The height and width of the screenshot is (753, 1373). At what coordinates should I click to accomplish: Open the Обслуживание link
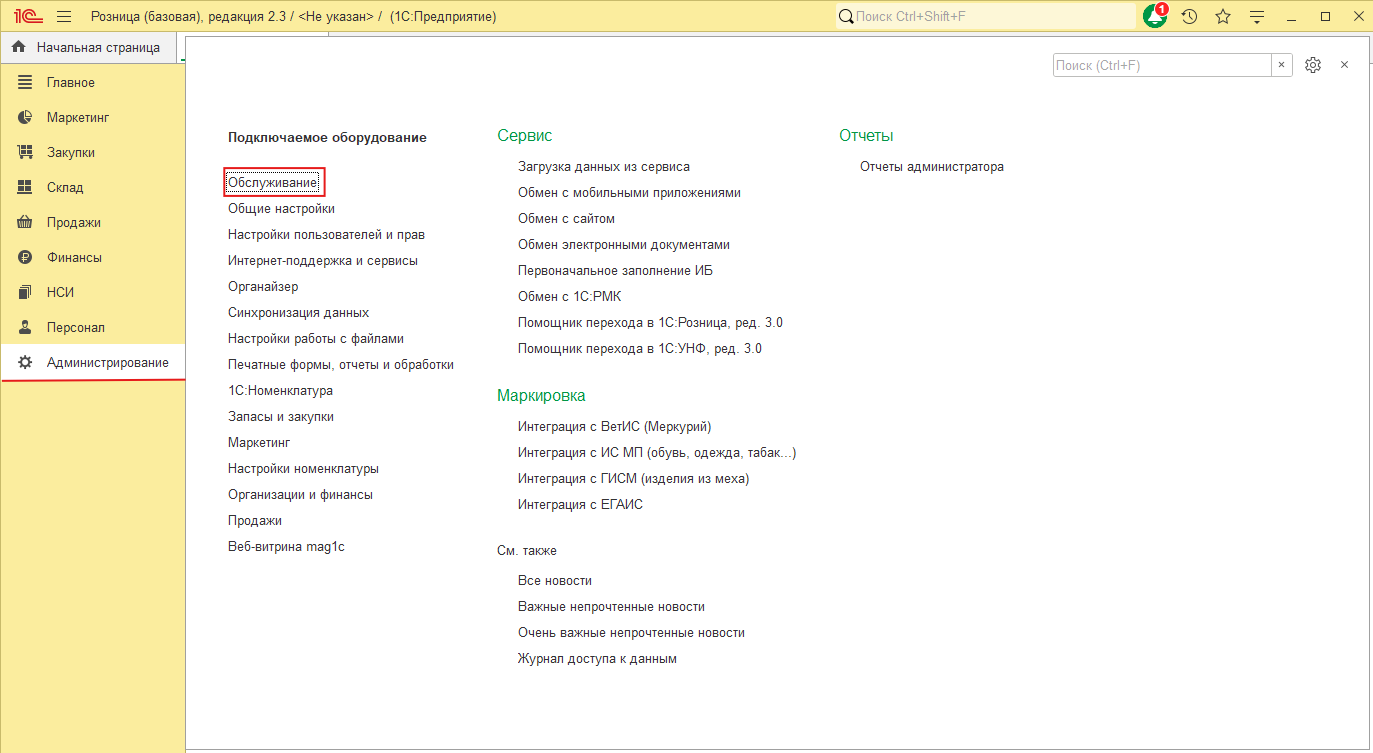pos(273,183)
